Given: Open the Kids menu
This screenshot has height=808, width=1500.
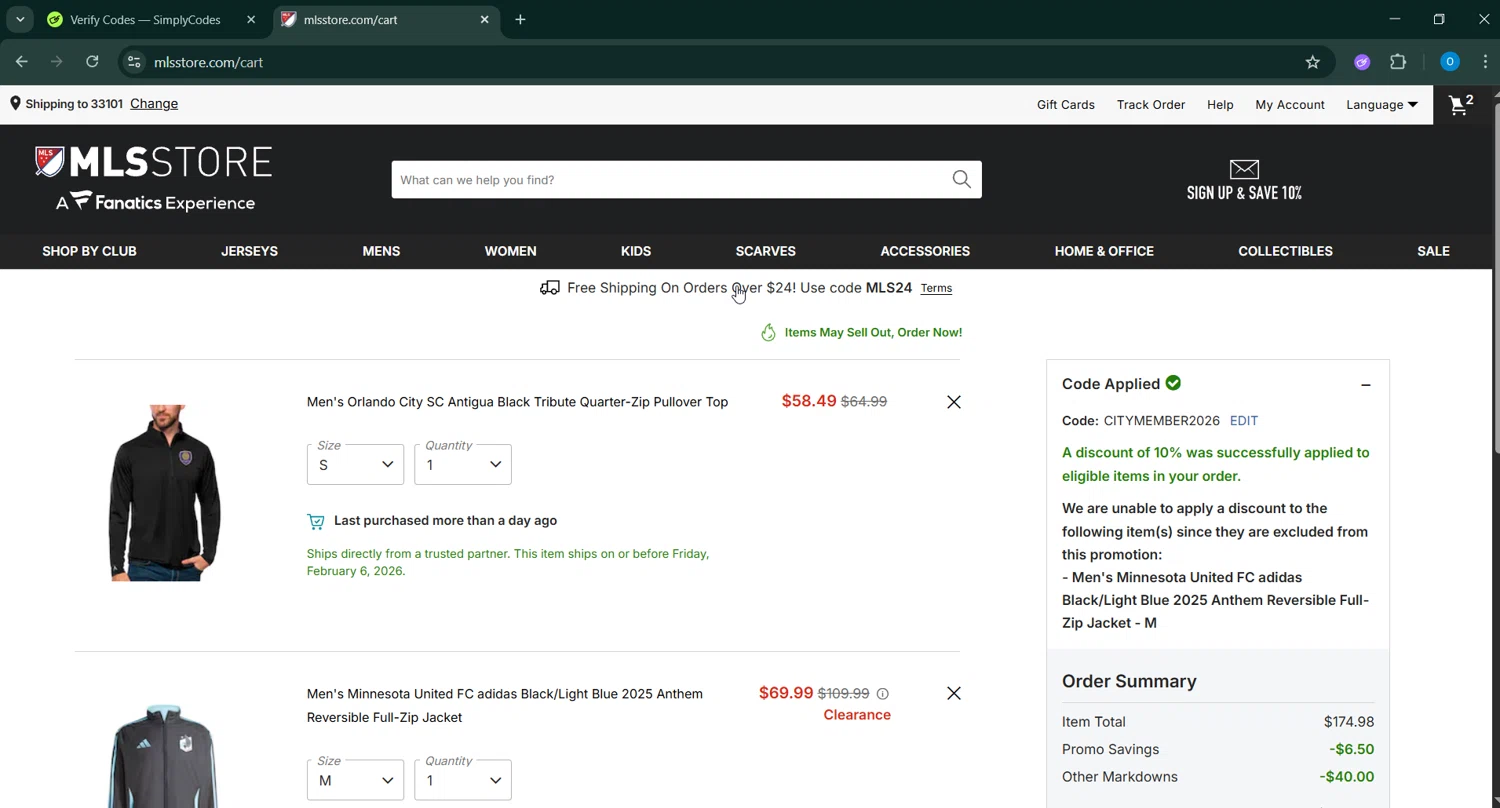Looking at the screenshot, I should (x=636, y=251).
